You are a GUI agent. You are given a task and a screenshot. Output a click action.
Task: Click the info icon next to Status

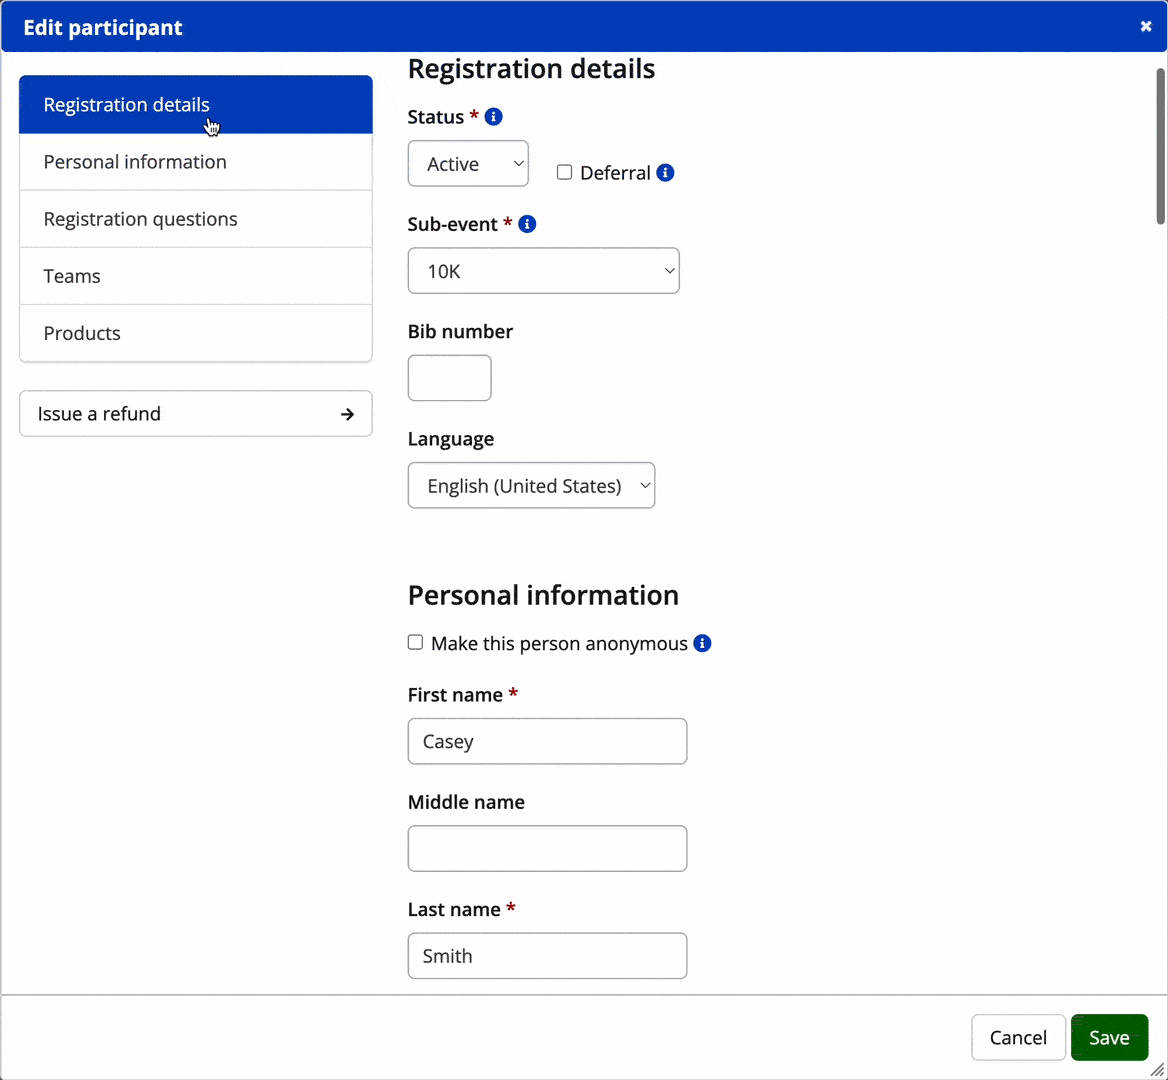click(x=493, y=117)
